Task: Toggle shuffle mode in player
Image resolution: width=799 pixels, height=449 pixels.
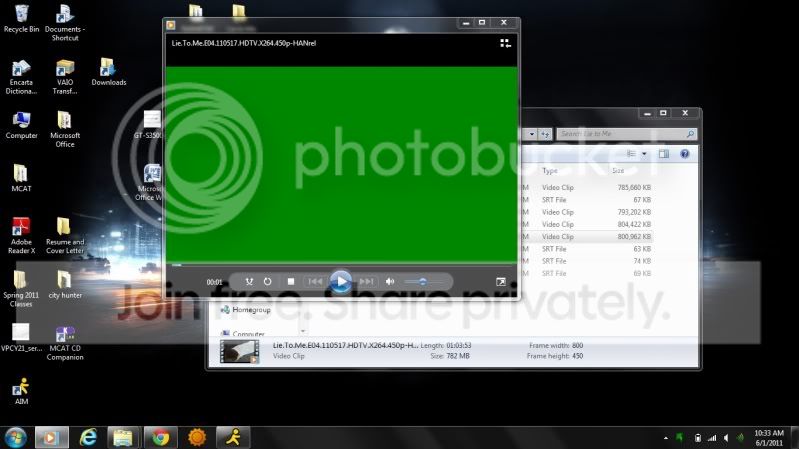Action: click(249, 281)
